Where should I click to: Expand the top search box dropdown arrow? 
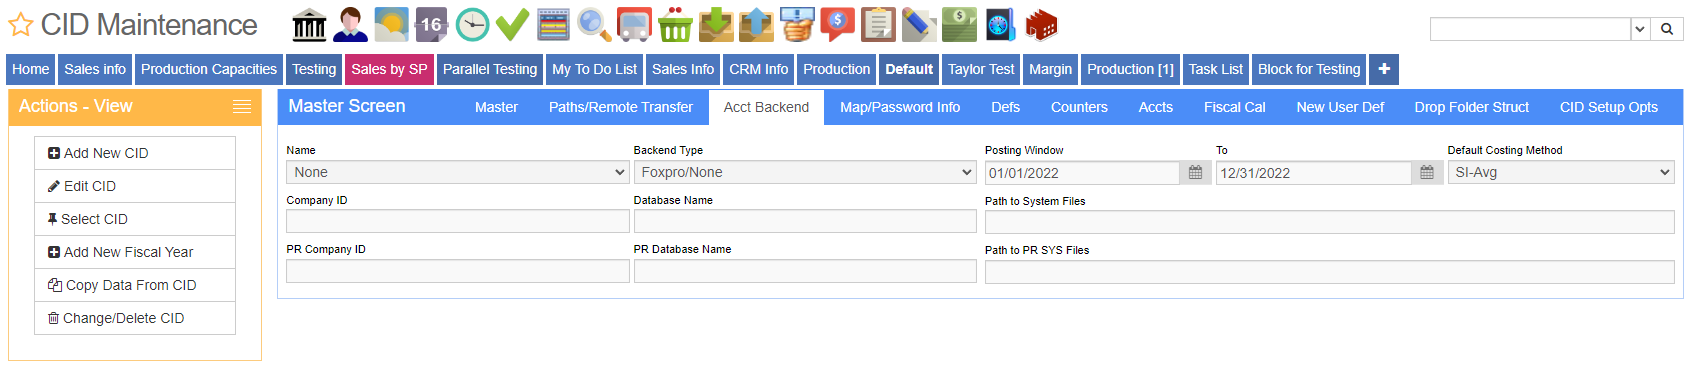pyautogui.click(x=1640, y=29)
